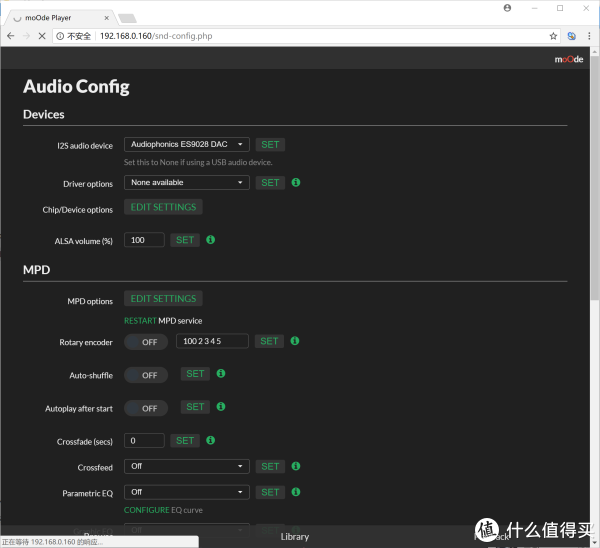Image resolution: width=600 pixels, height=548 pixels.
Task: Click SET button for I2S audio device
Action: coord(270,145)
